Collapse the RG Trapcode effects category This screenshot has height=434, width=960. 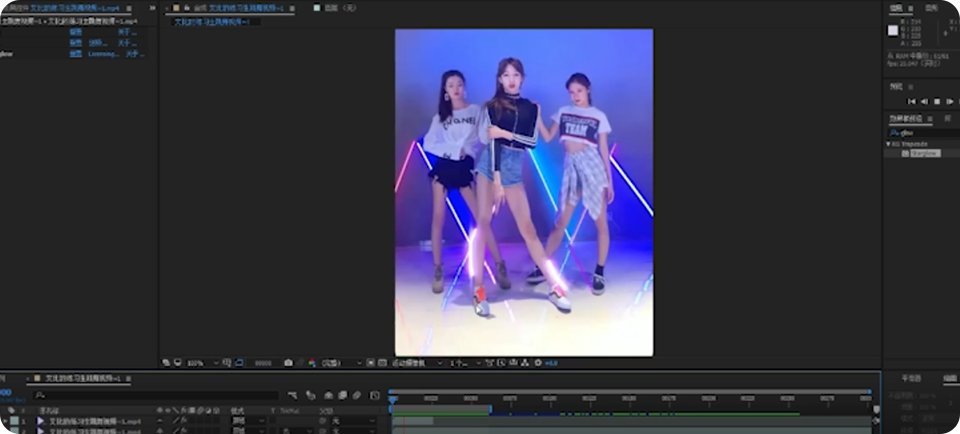tap(888, 144)
